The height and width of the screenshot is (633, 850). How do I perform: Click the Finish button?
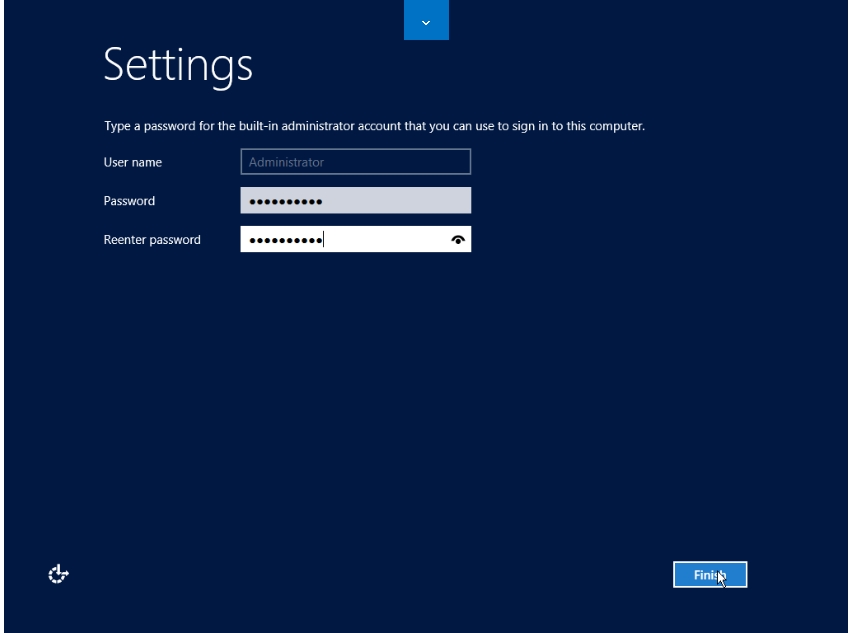point(709,575)
